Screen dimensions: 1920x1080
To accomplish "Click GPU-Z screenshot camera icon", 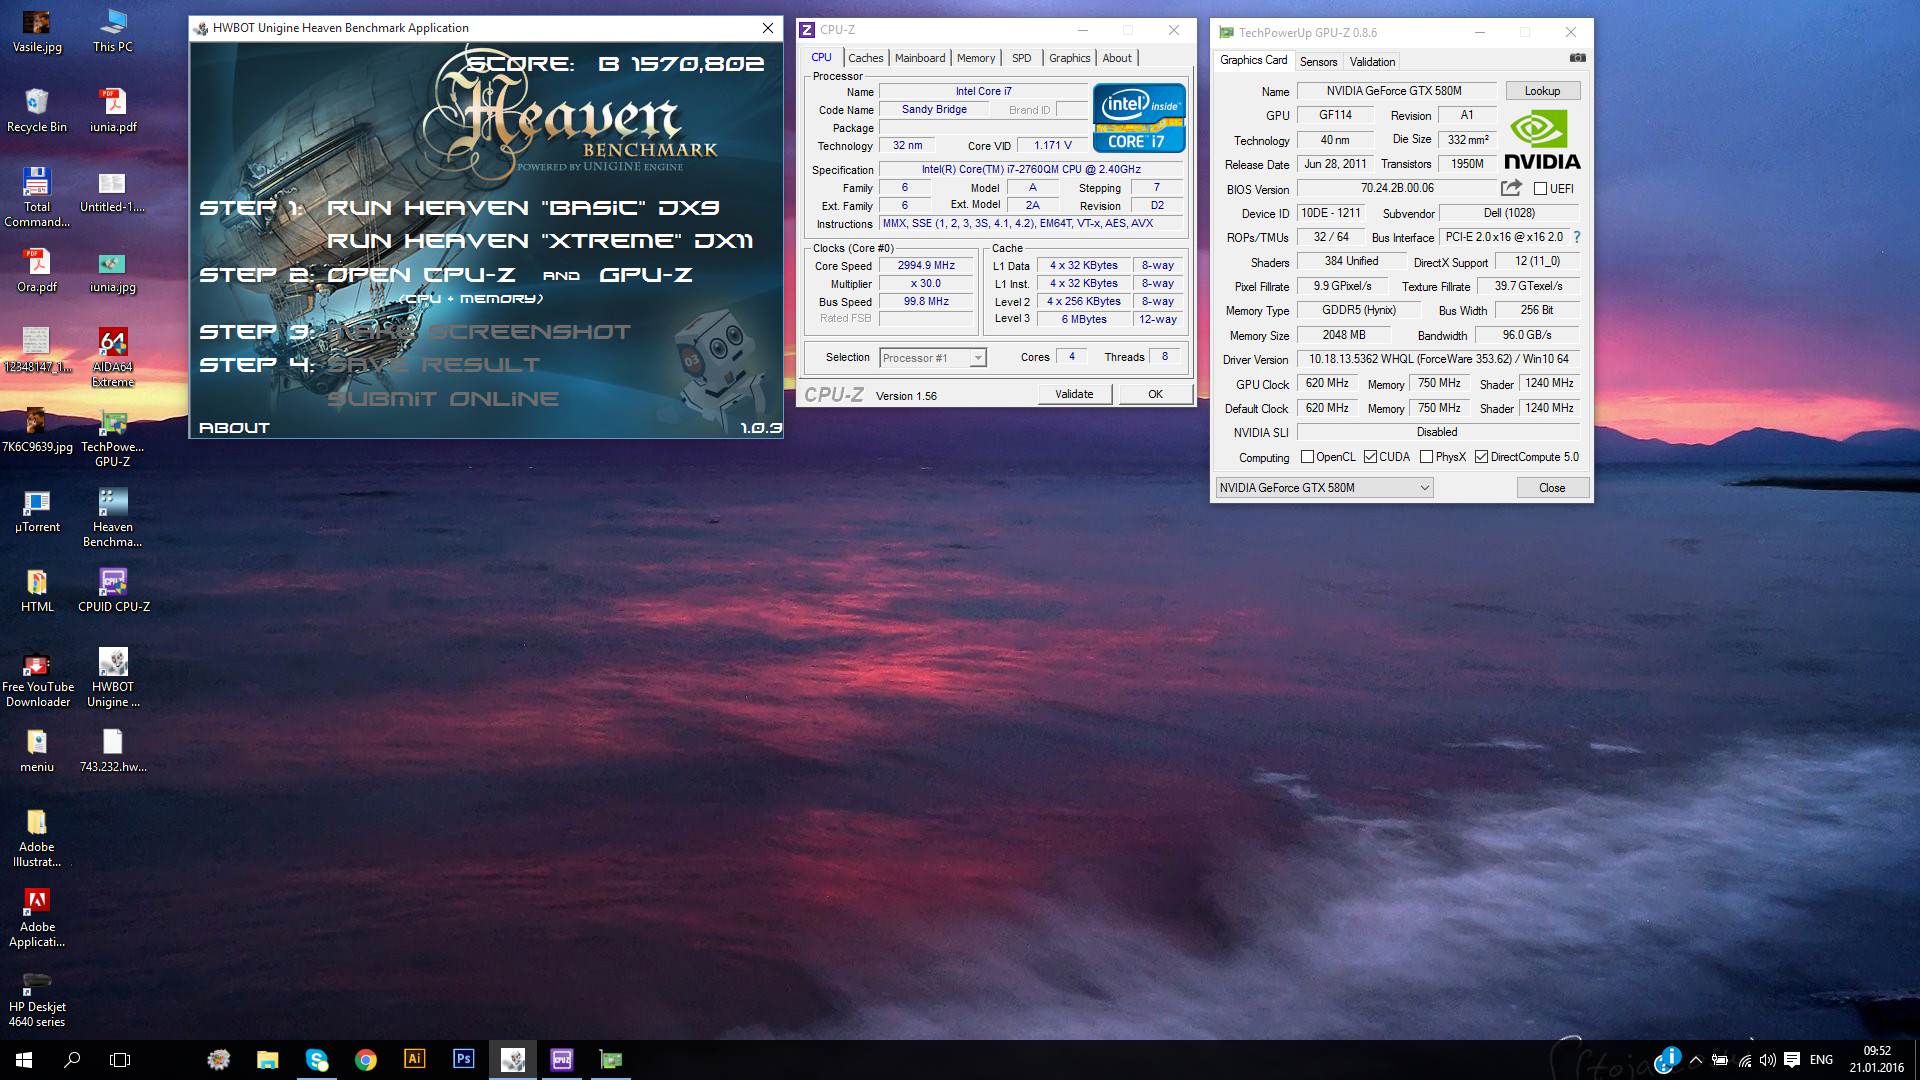I will (1577, 58).
